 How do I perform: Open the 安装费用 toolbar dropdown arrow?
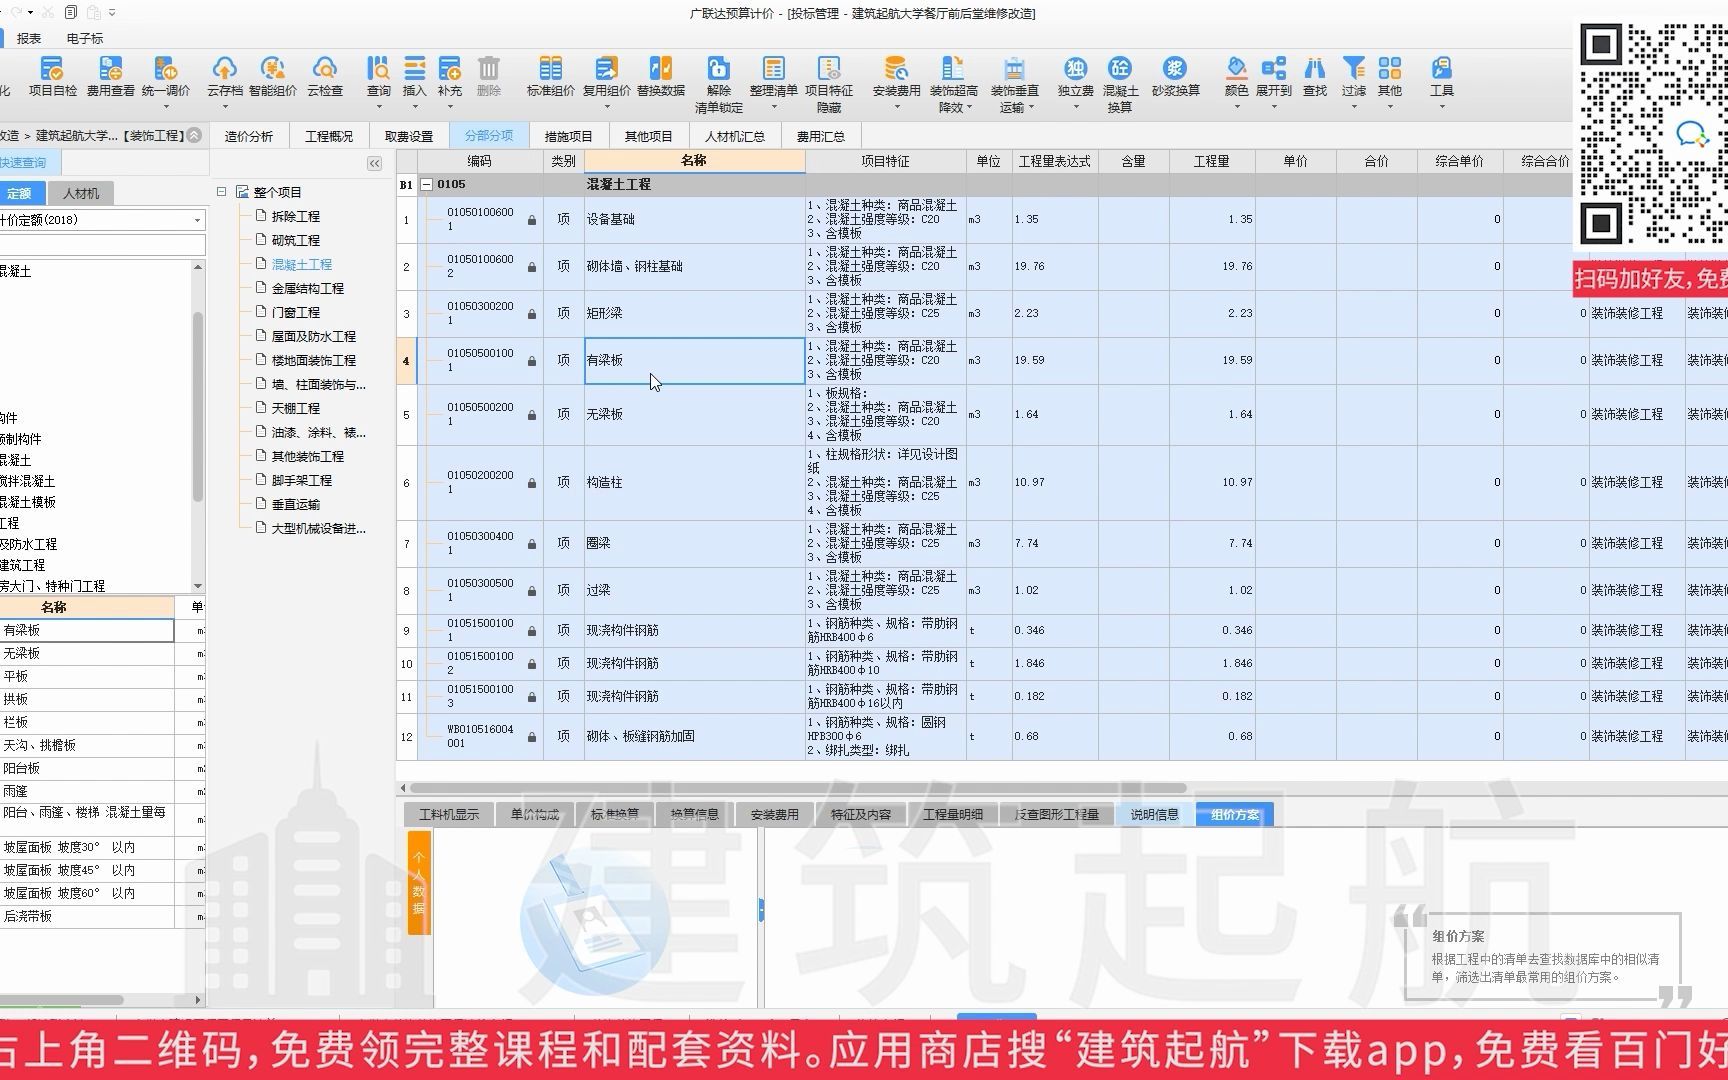[896, 106]
